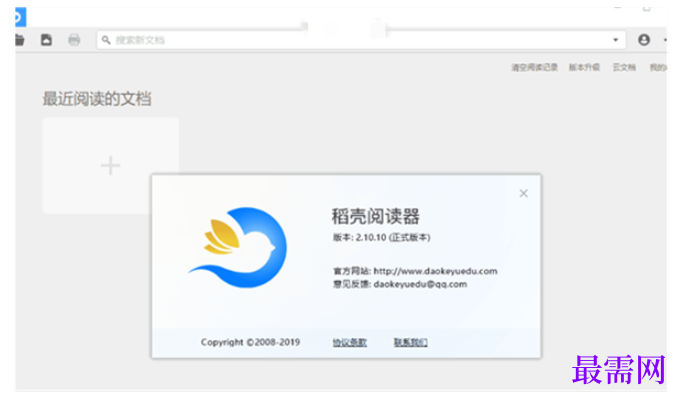Open the user account avatar icon

click(644, 40)
